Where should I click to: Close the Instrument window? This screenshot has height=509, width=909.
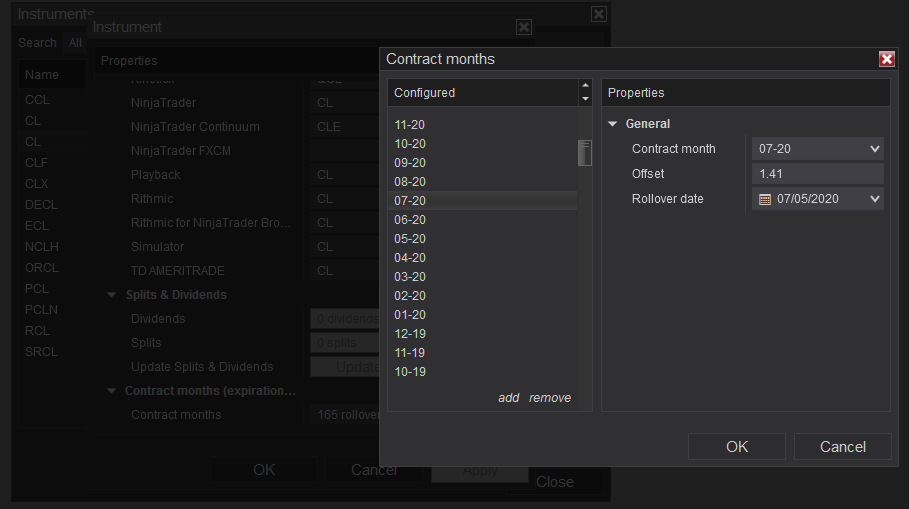click(523, 27)
